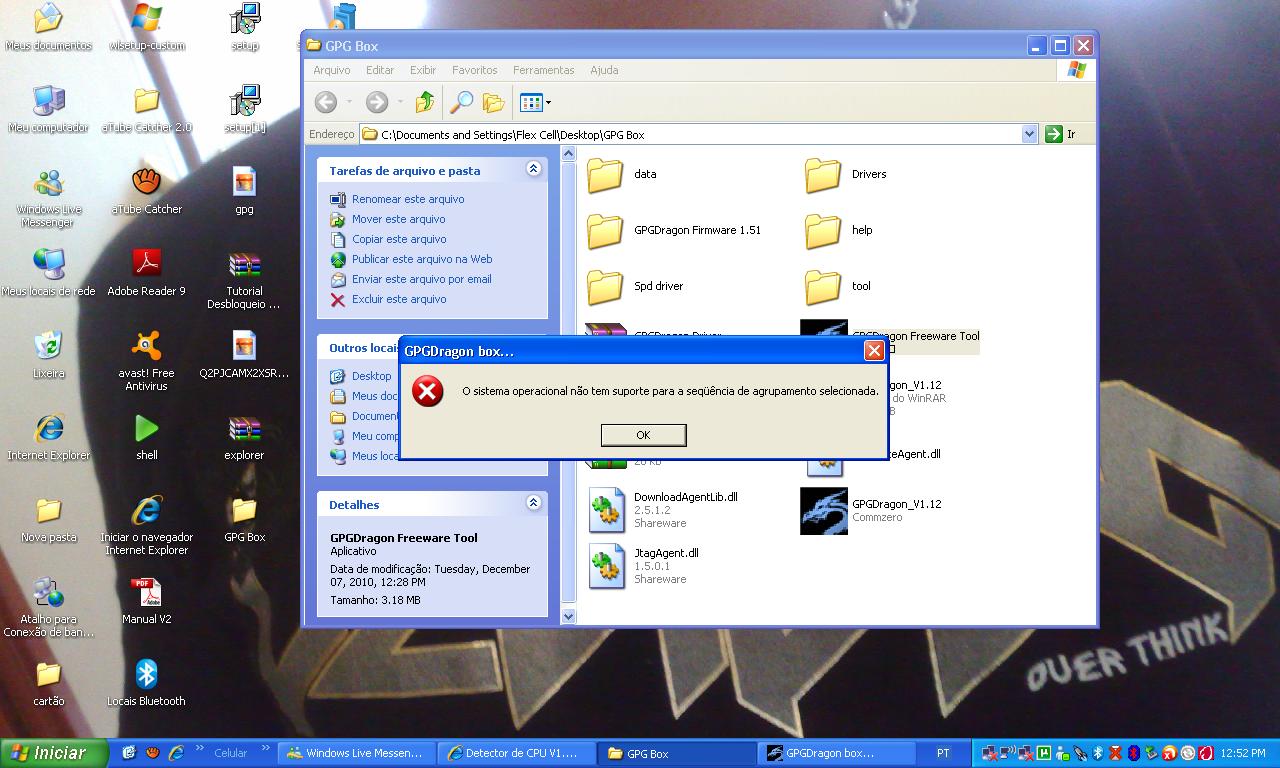Open the Iniciar start menu
The height and width of the screenshot is (768, 1280).
tap(54, 753)
